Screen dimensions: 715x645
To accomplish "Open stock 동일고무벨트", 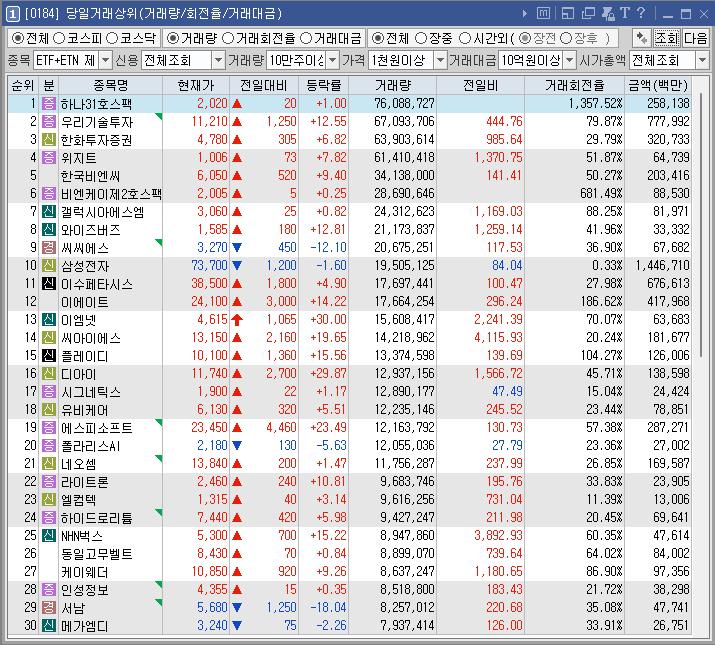I will point(97,554).
